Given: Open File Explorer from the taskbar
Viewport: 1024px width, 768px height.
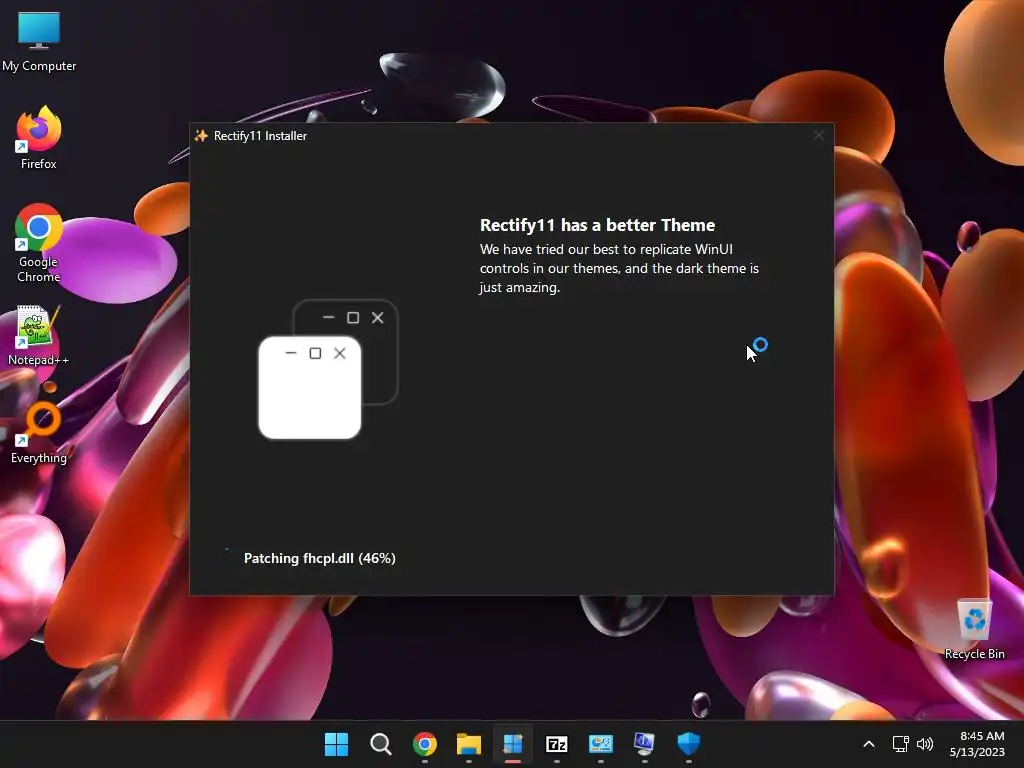Looking at the screenshot, I should tap(468, 744).
